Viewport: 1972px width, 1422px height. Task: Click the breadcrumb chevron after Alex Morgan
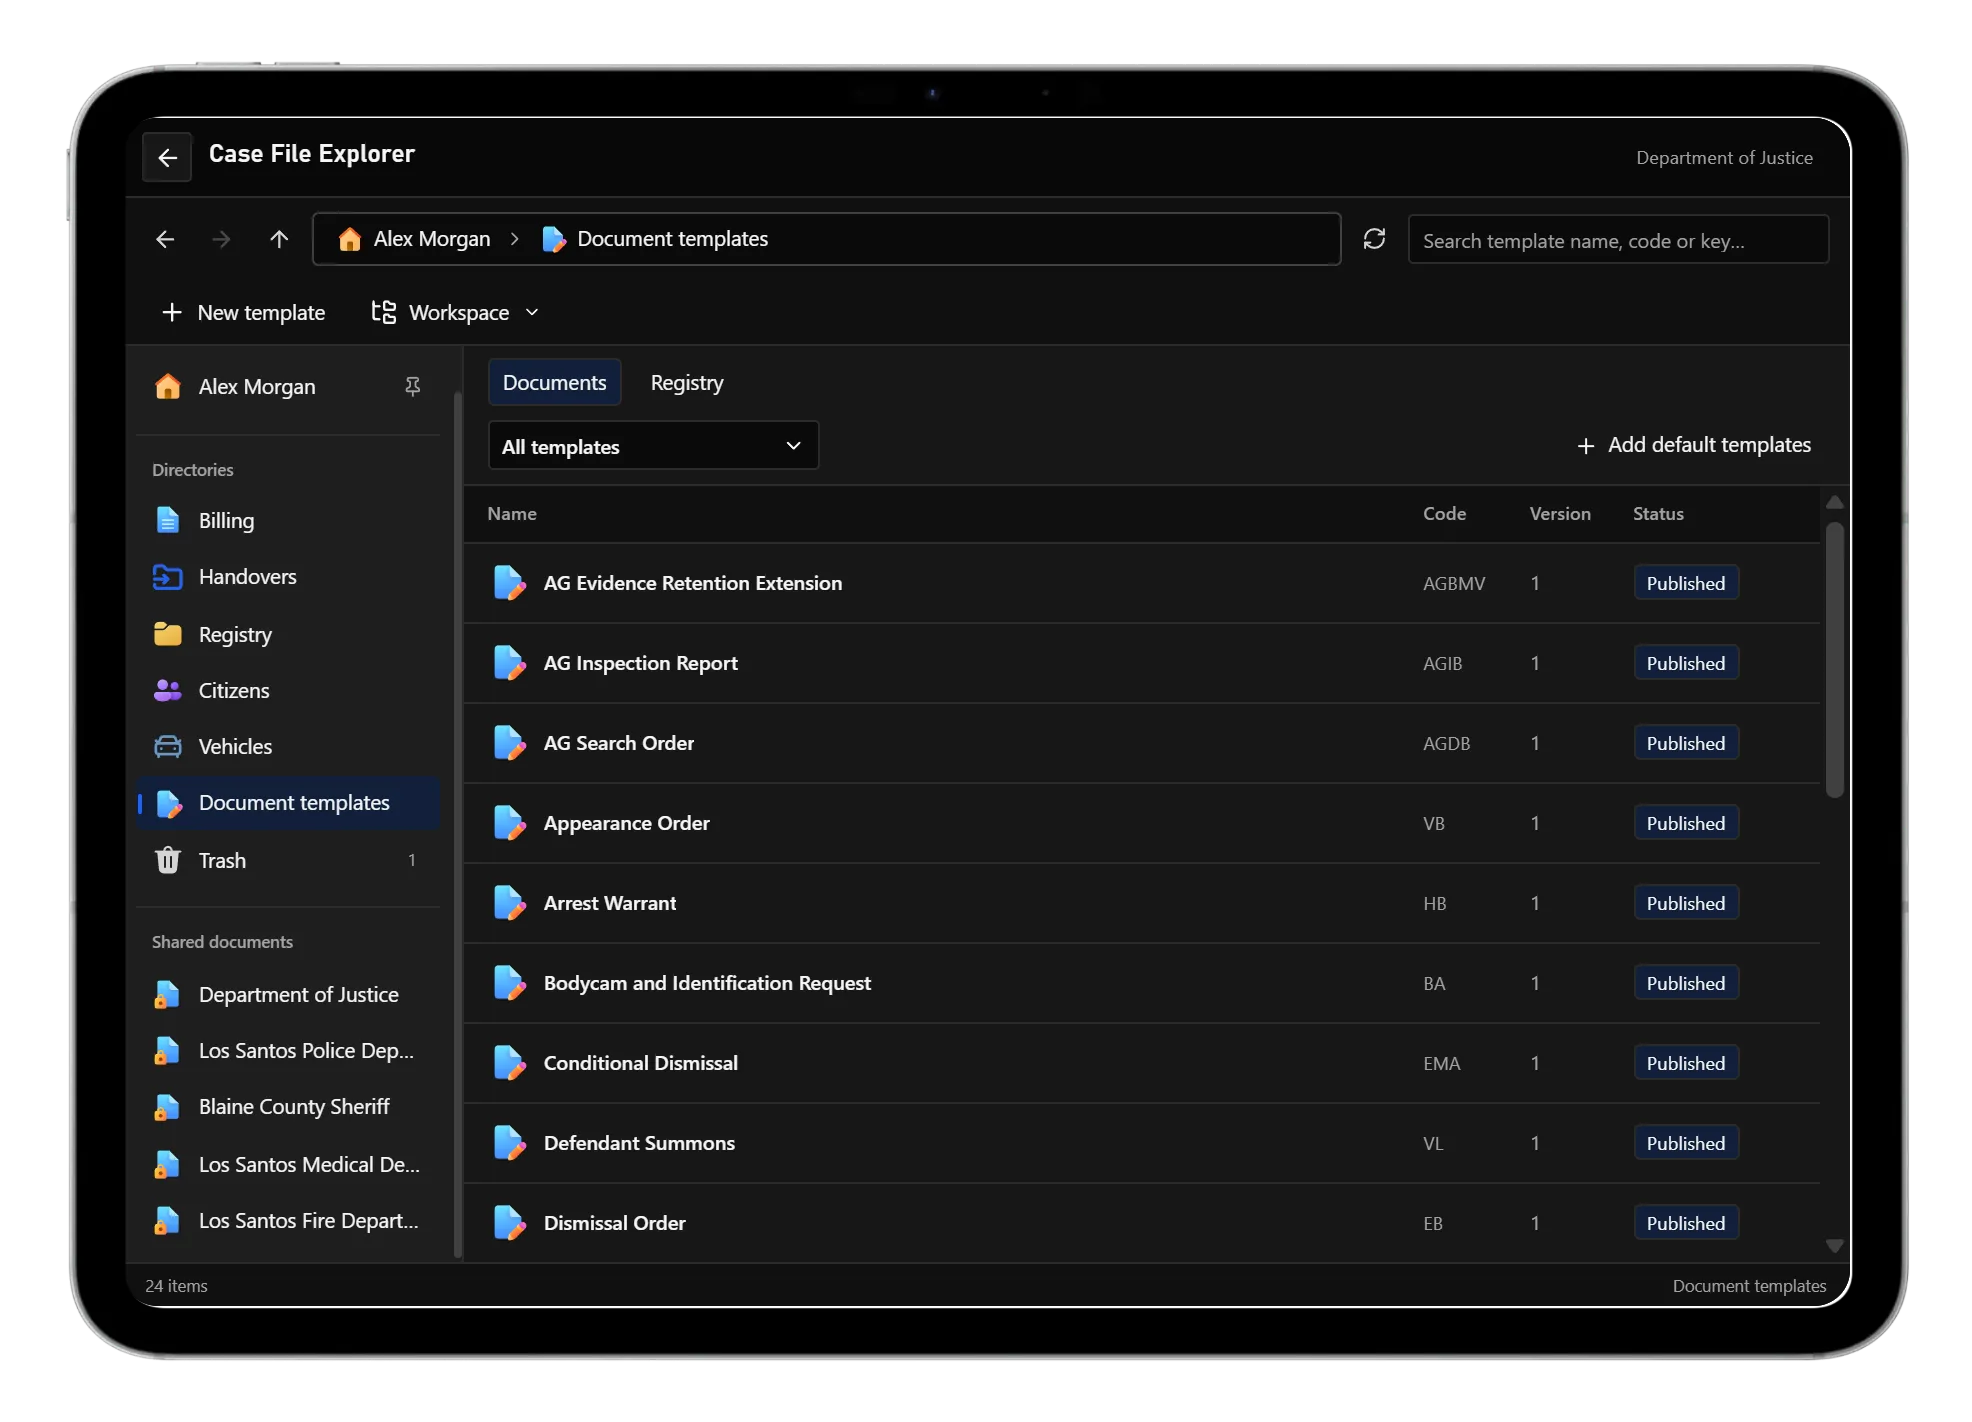pos(515,239)
